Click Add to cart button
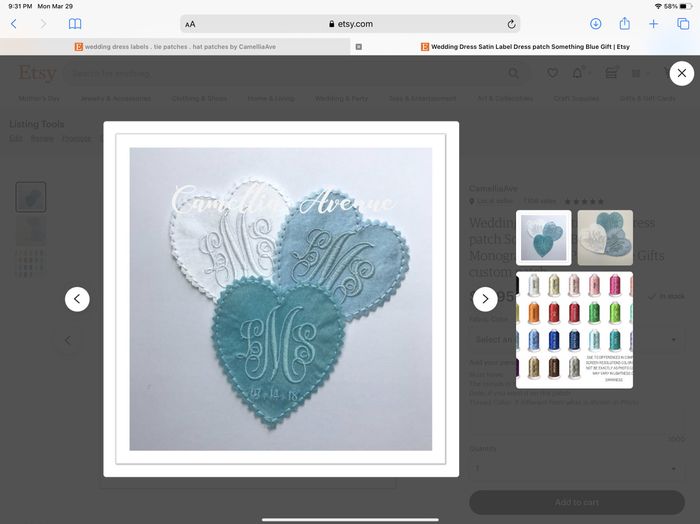Viewport: 700px width, 524px height. click(577, 503)
